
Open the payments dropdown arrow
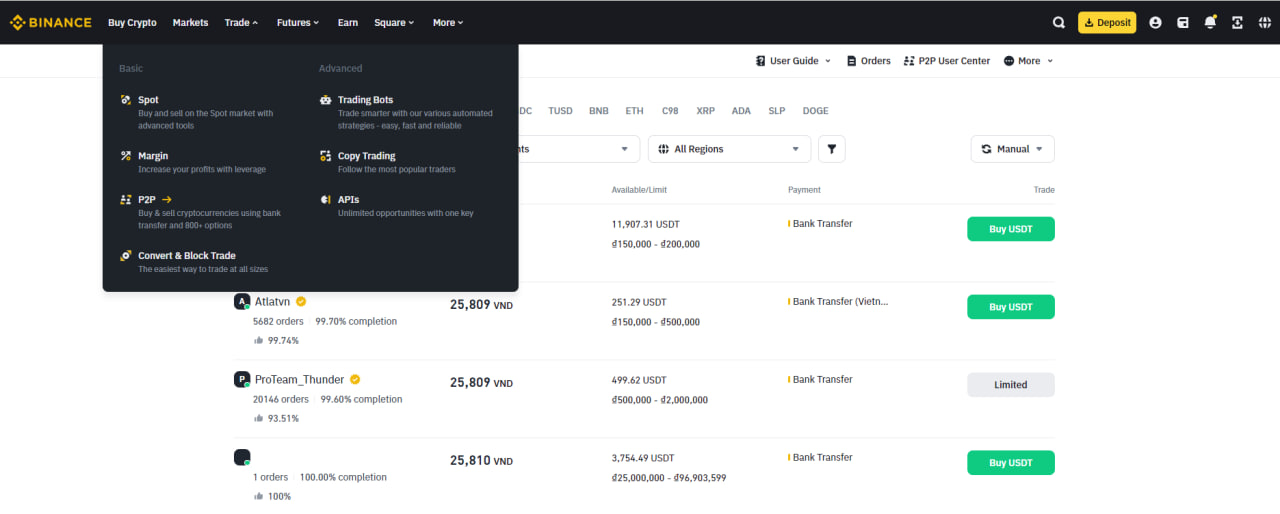click(625, 149)
